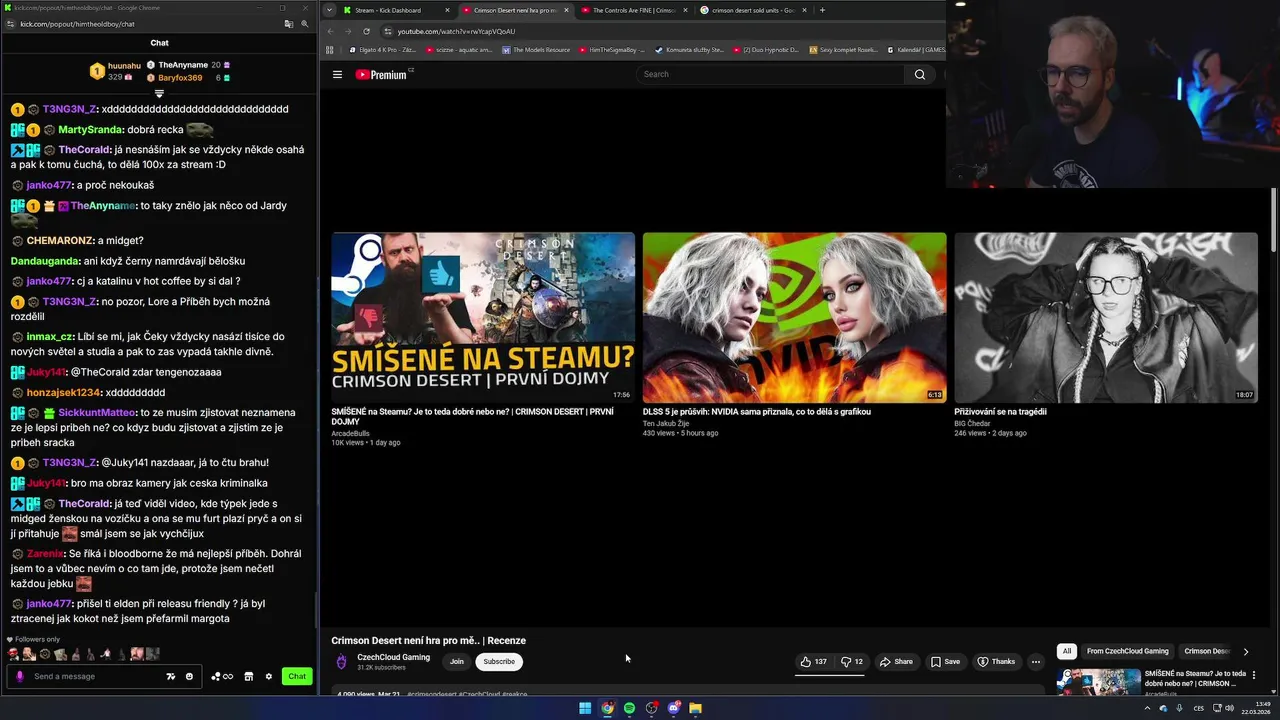Click Baryfox369 in chat leaderboard
This screenshot has width=1280, height=720.
180,78
